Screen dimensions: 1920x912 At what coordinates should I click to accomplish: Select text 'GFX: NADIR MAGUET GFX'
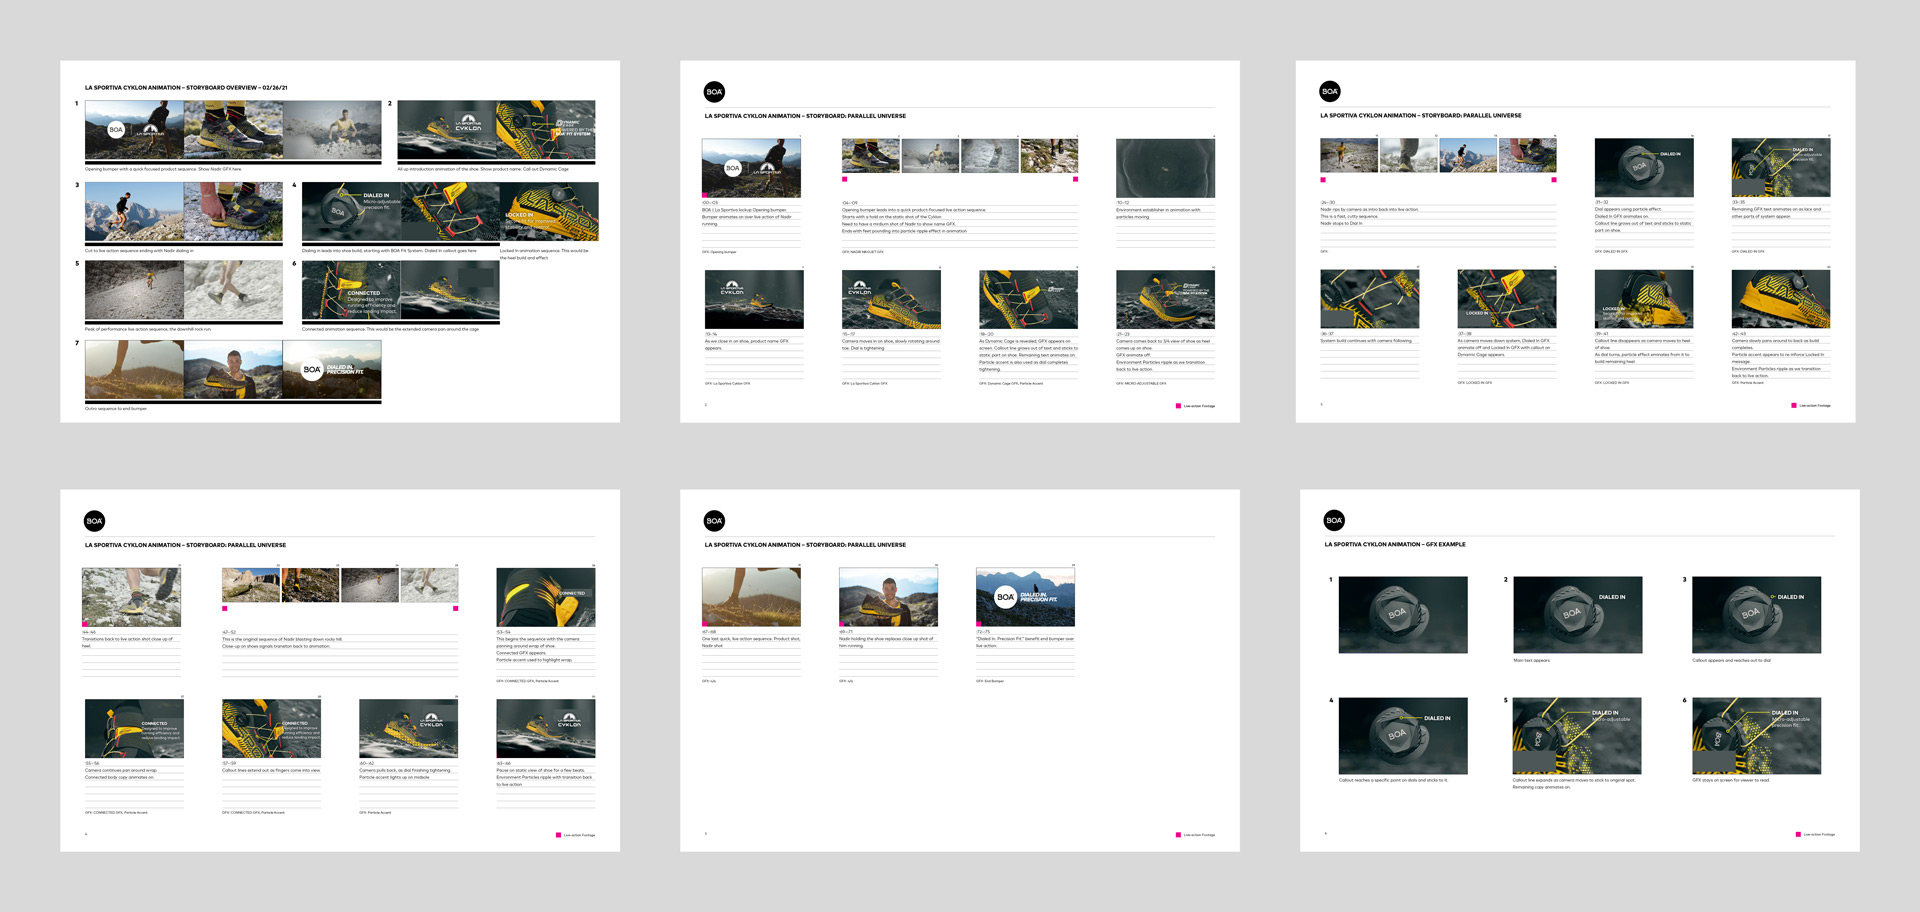pyautogui.click(x=863, y=252)
